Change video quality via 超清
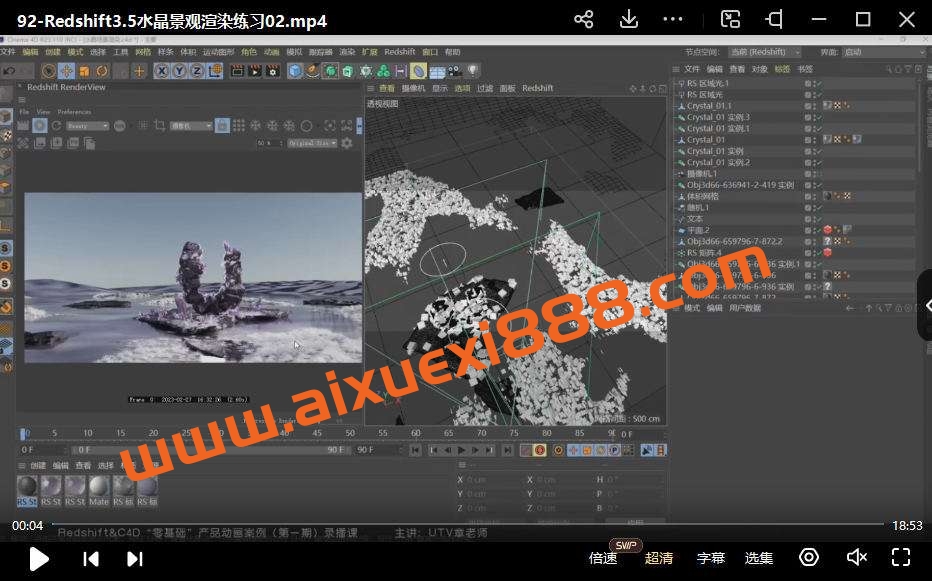932x581 pixels. coord(659,558)
